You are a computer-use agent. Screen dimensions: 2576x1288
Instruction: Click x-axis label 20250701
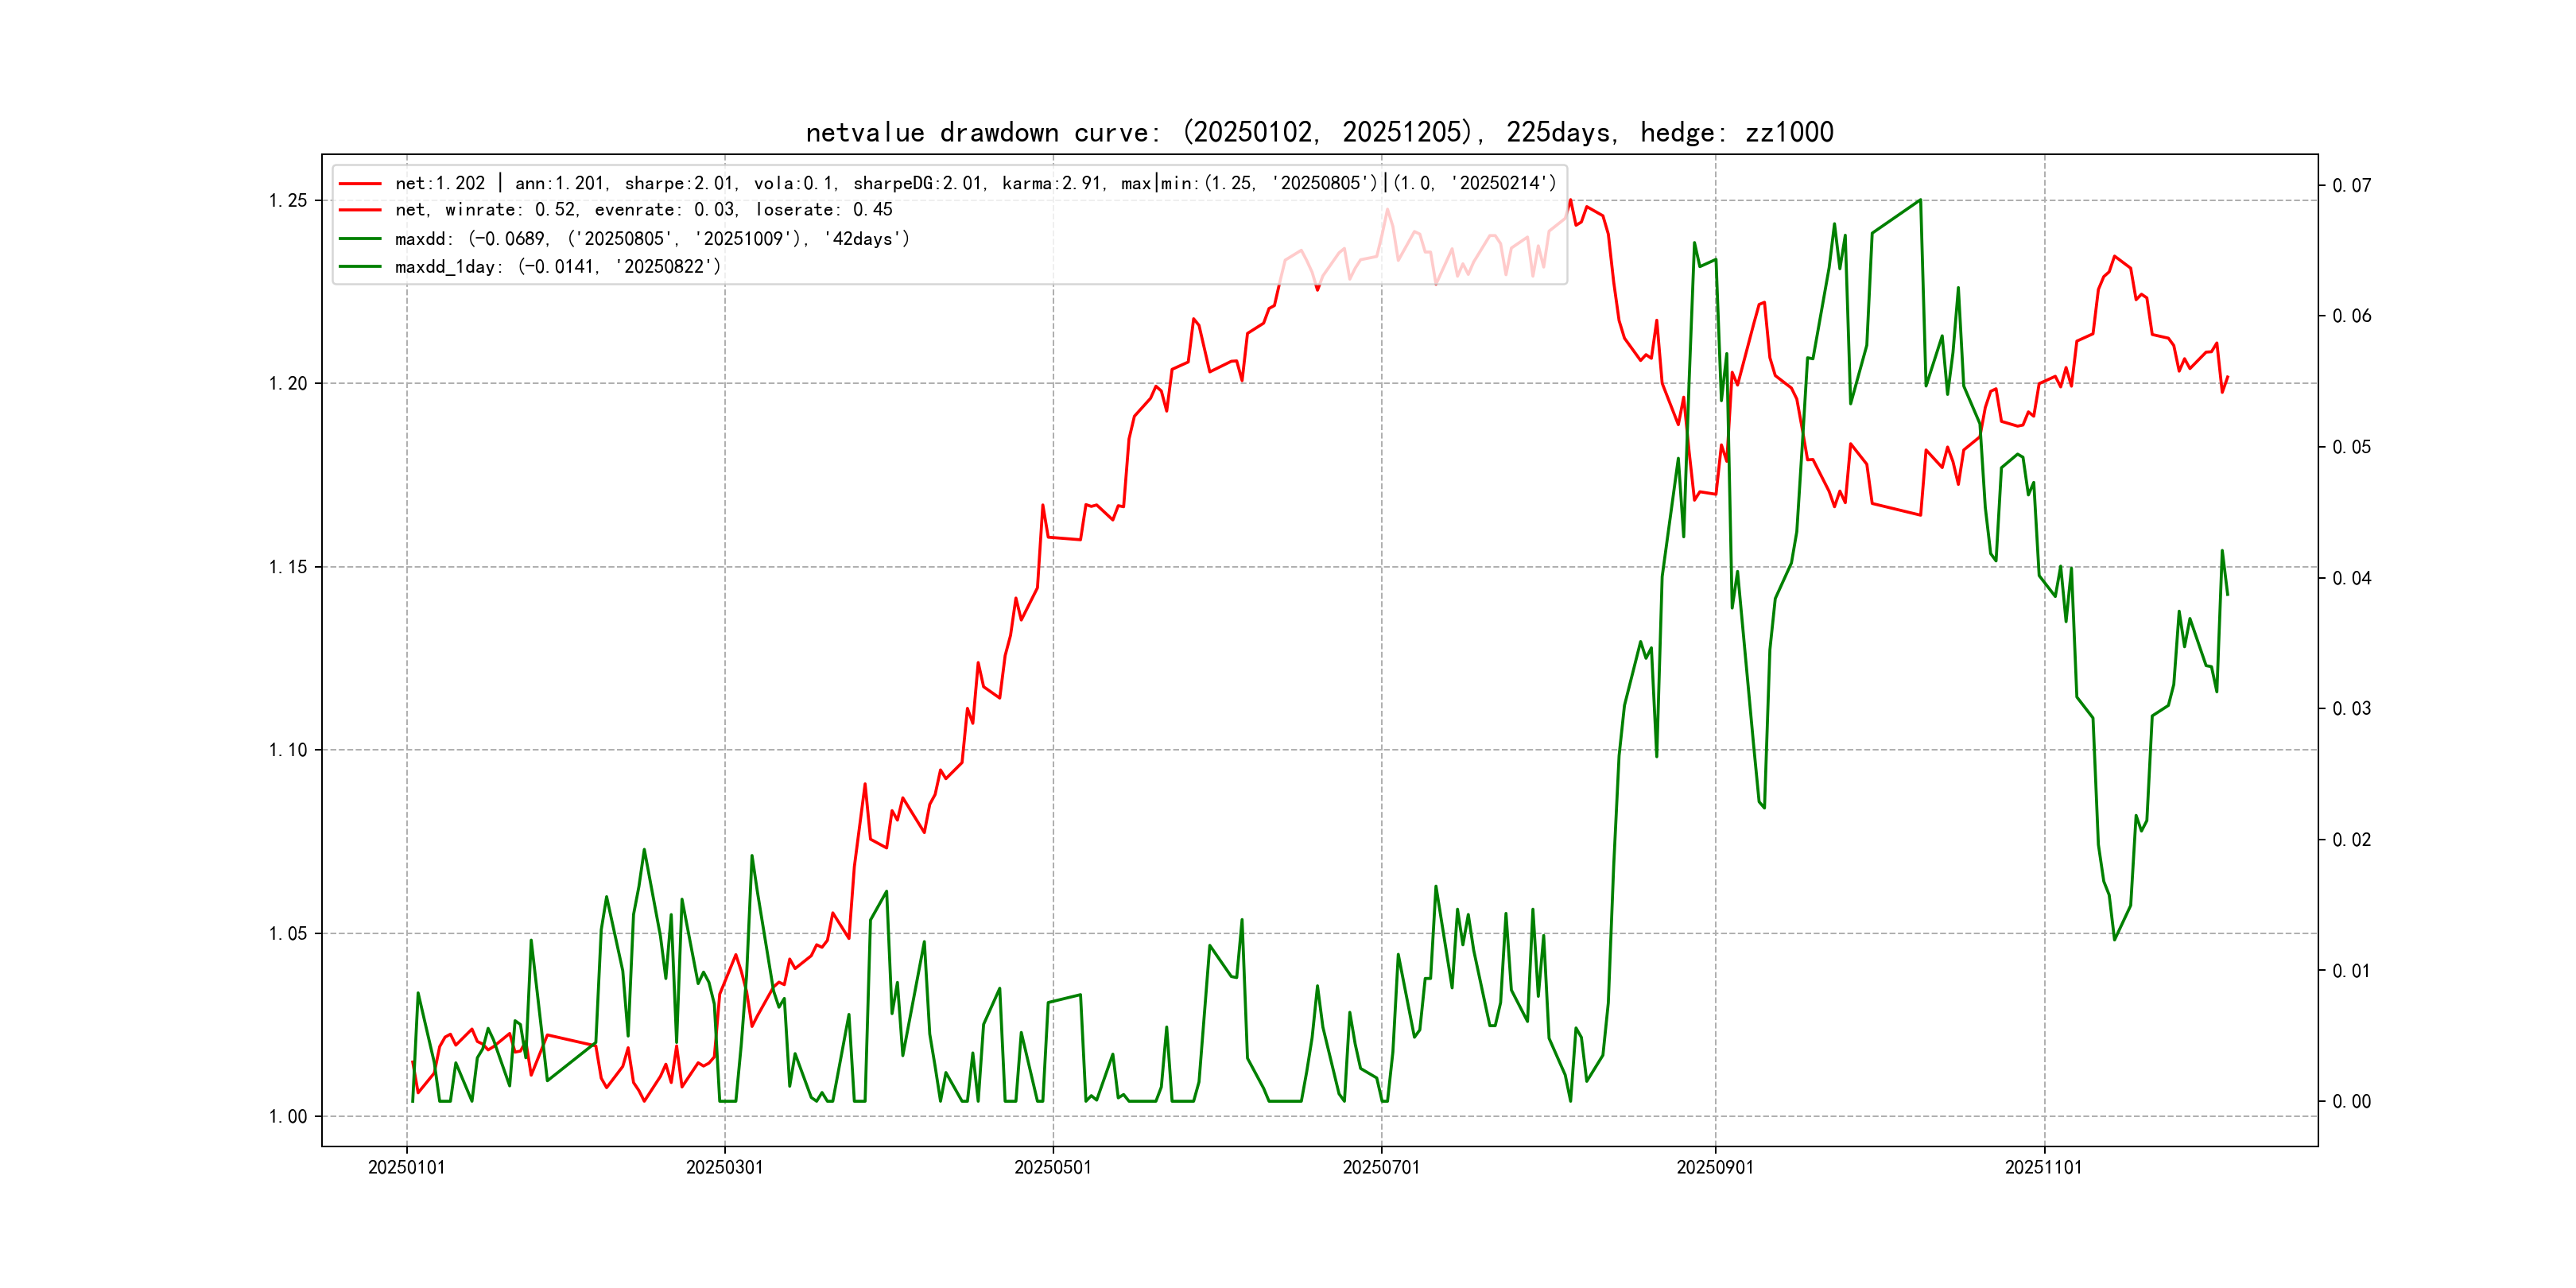pos(1380,1168)
